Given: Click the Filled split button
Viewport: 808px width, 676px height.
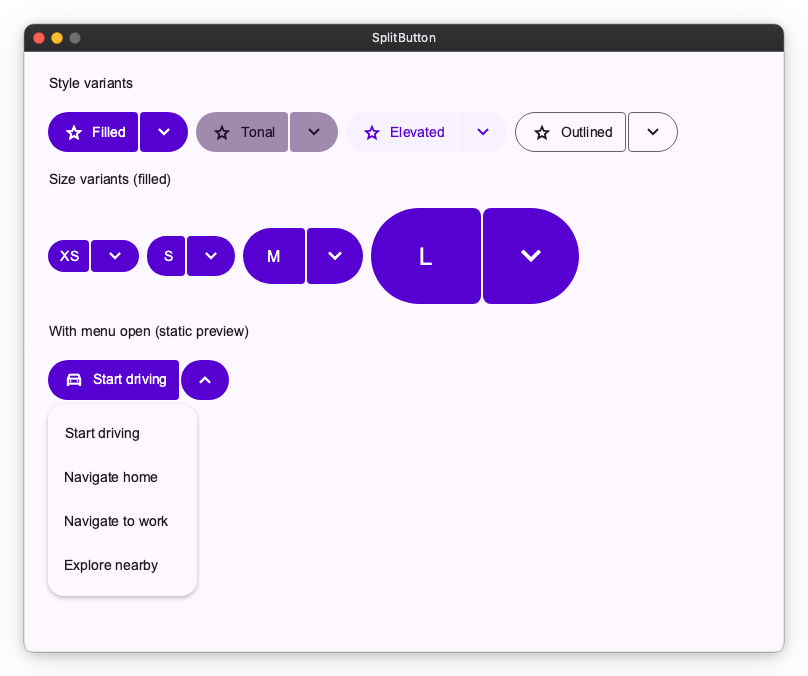Looking at the screenshot, I should tap(93, 132).
